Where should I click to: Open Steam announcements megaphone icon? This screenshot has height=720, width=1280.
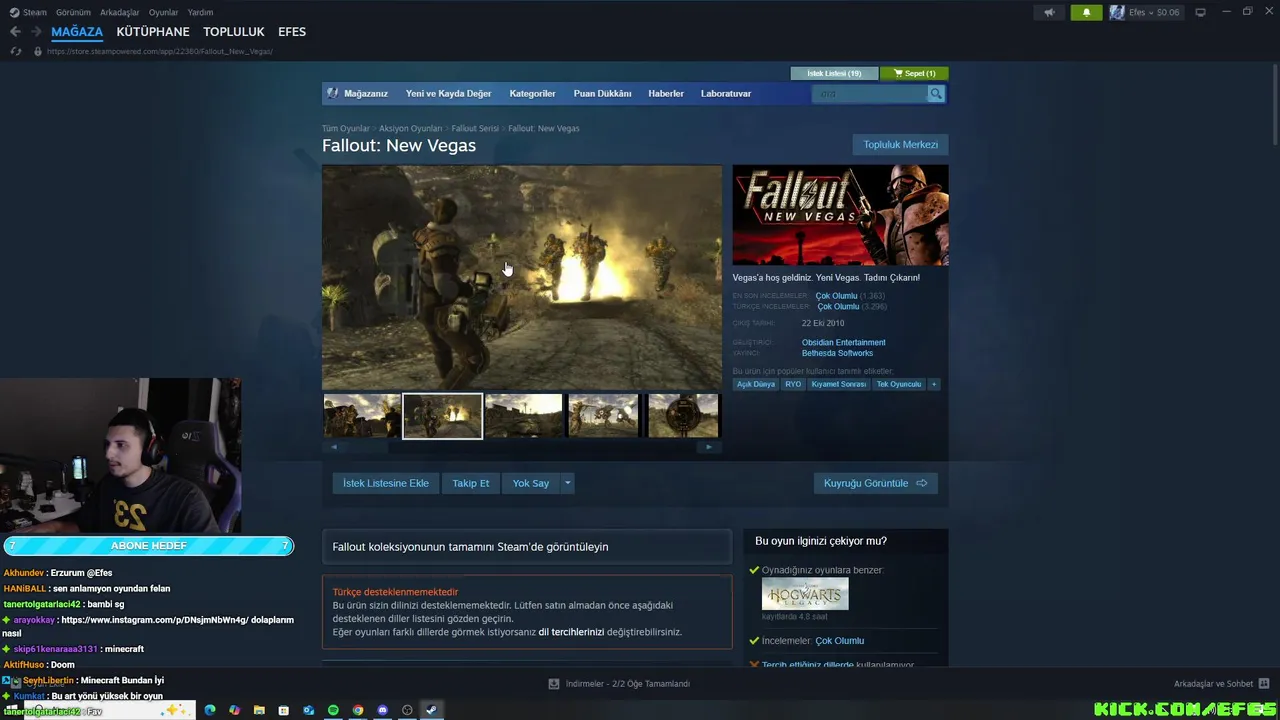[1049, 12]
